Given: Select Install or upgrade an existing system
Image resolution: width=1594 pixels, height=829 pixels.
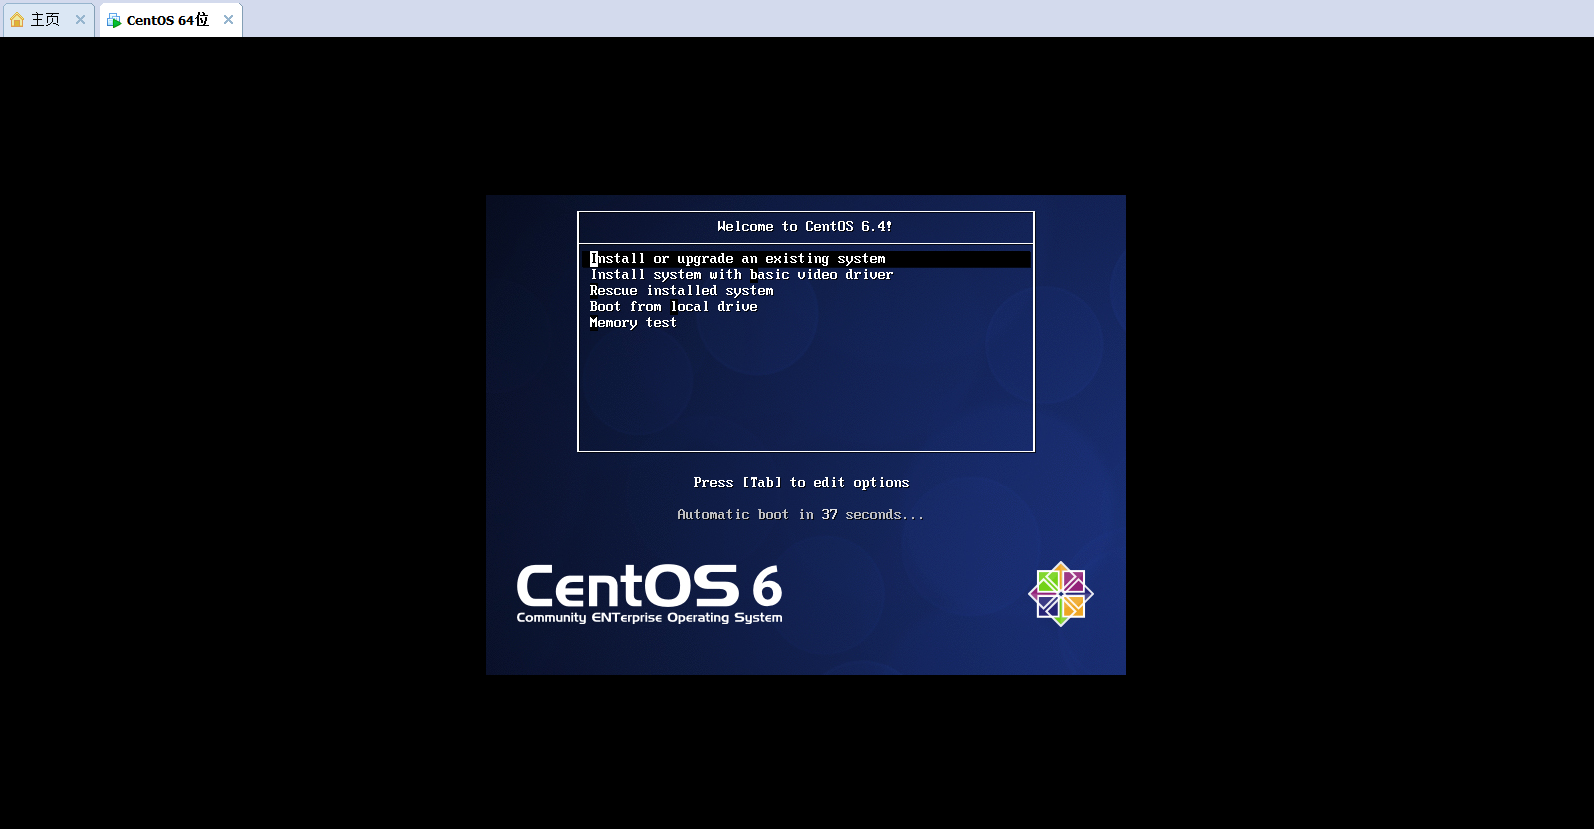Looking at the screenshot, I should click(737, 259).
